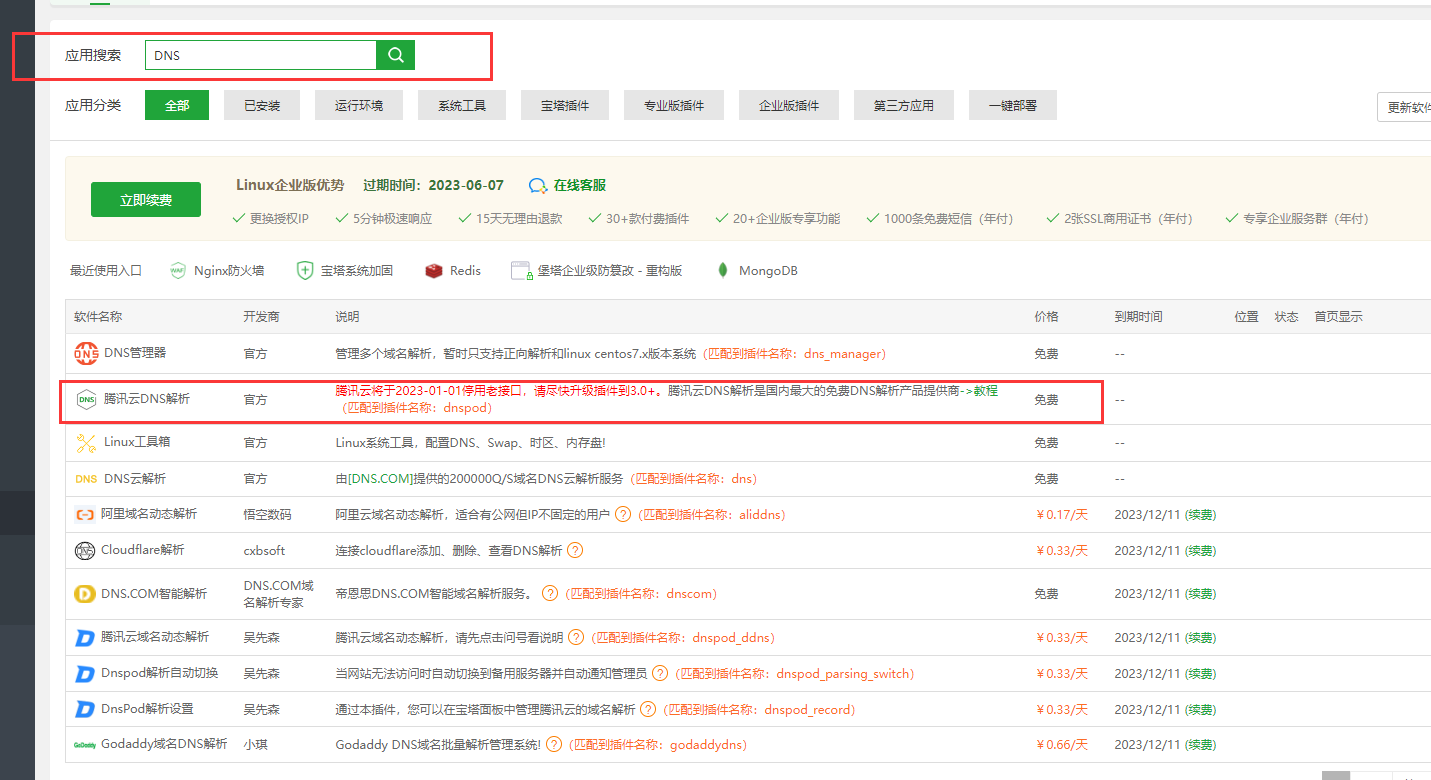Click the ￥0.66/天 price text
This screenshot has width=1431, height=780.
1061,745
